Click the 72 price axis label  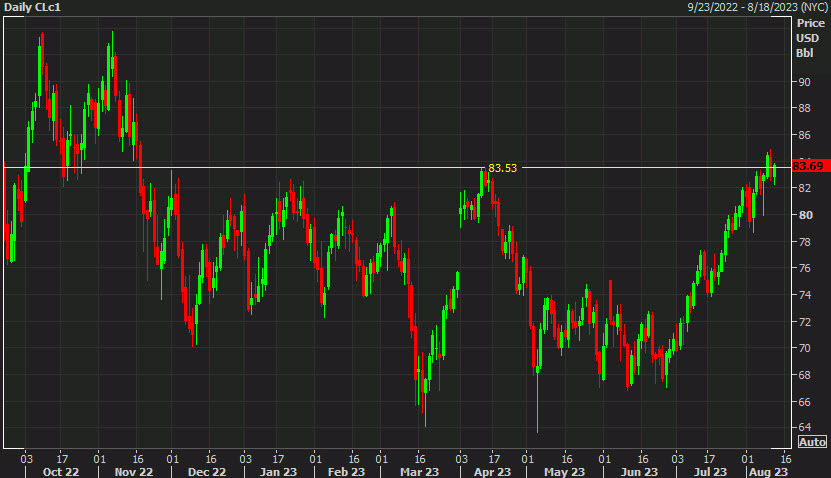[x=805, y=322]
